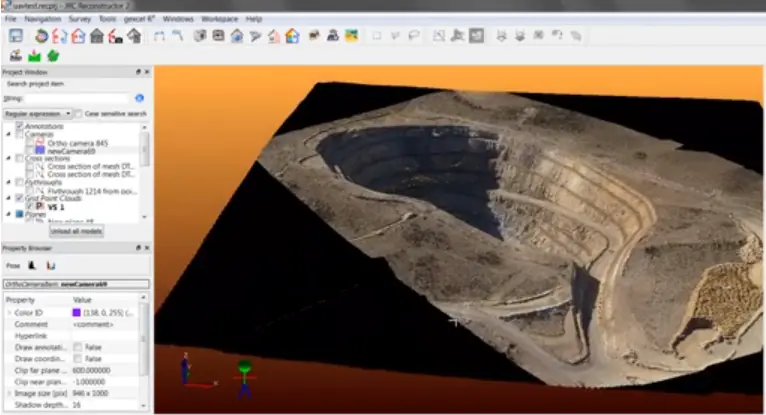
Task: Click the green figure marker in 3D view
Action: point(244,379)
